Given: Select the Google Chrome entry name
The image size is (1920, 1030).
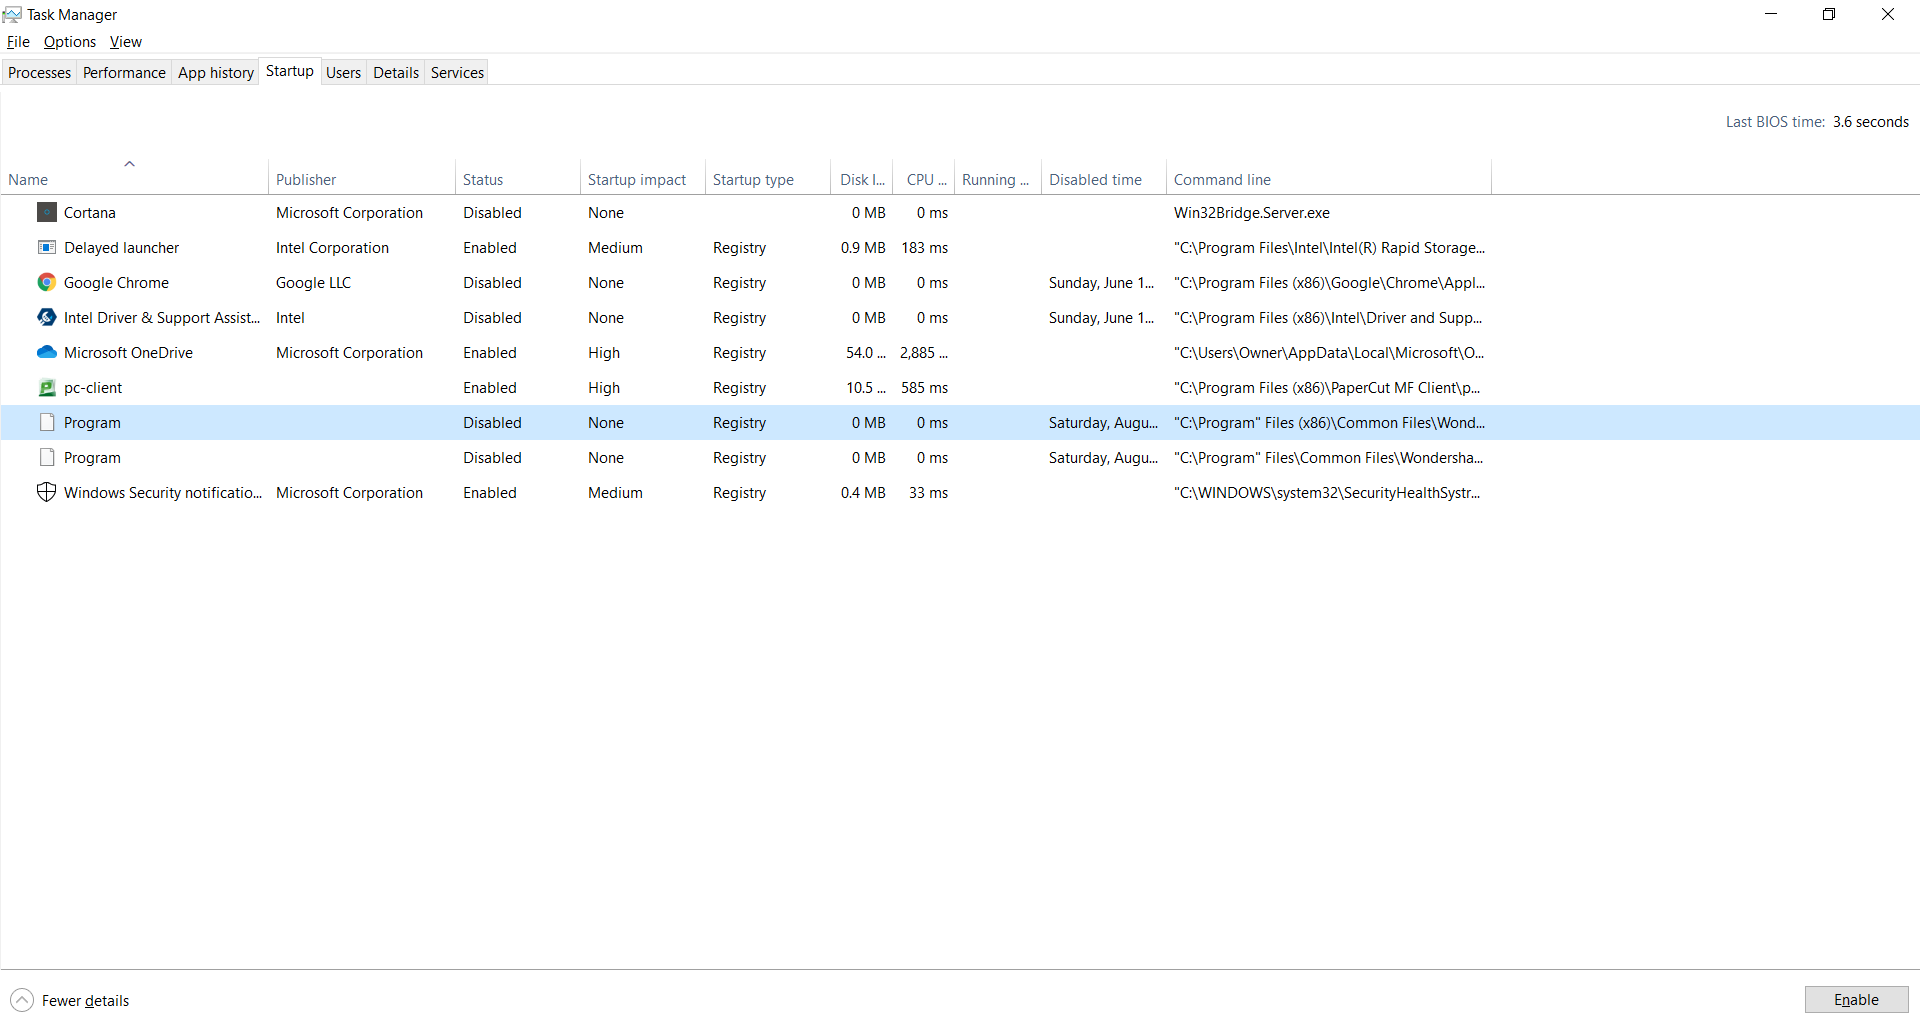Looking at the screenshot, I should click(x=116, y=282).
